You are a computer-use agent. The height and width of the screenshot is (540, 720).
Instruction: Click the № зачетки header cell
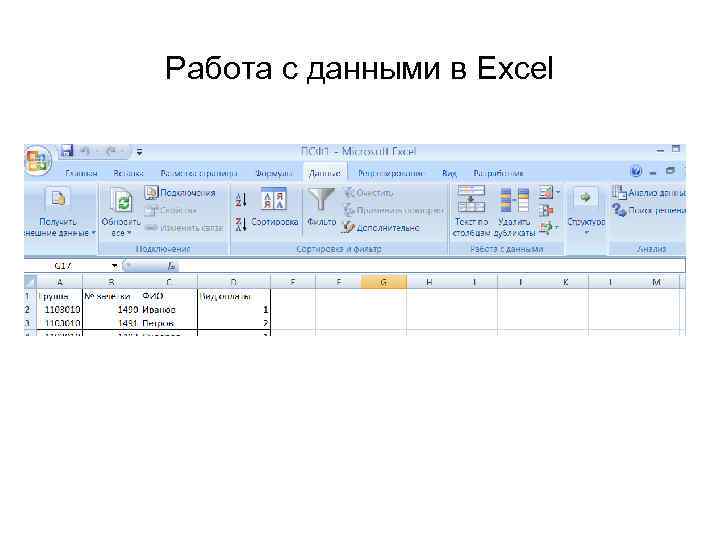click(x=111, y=296)
